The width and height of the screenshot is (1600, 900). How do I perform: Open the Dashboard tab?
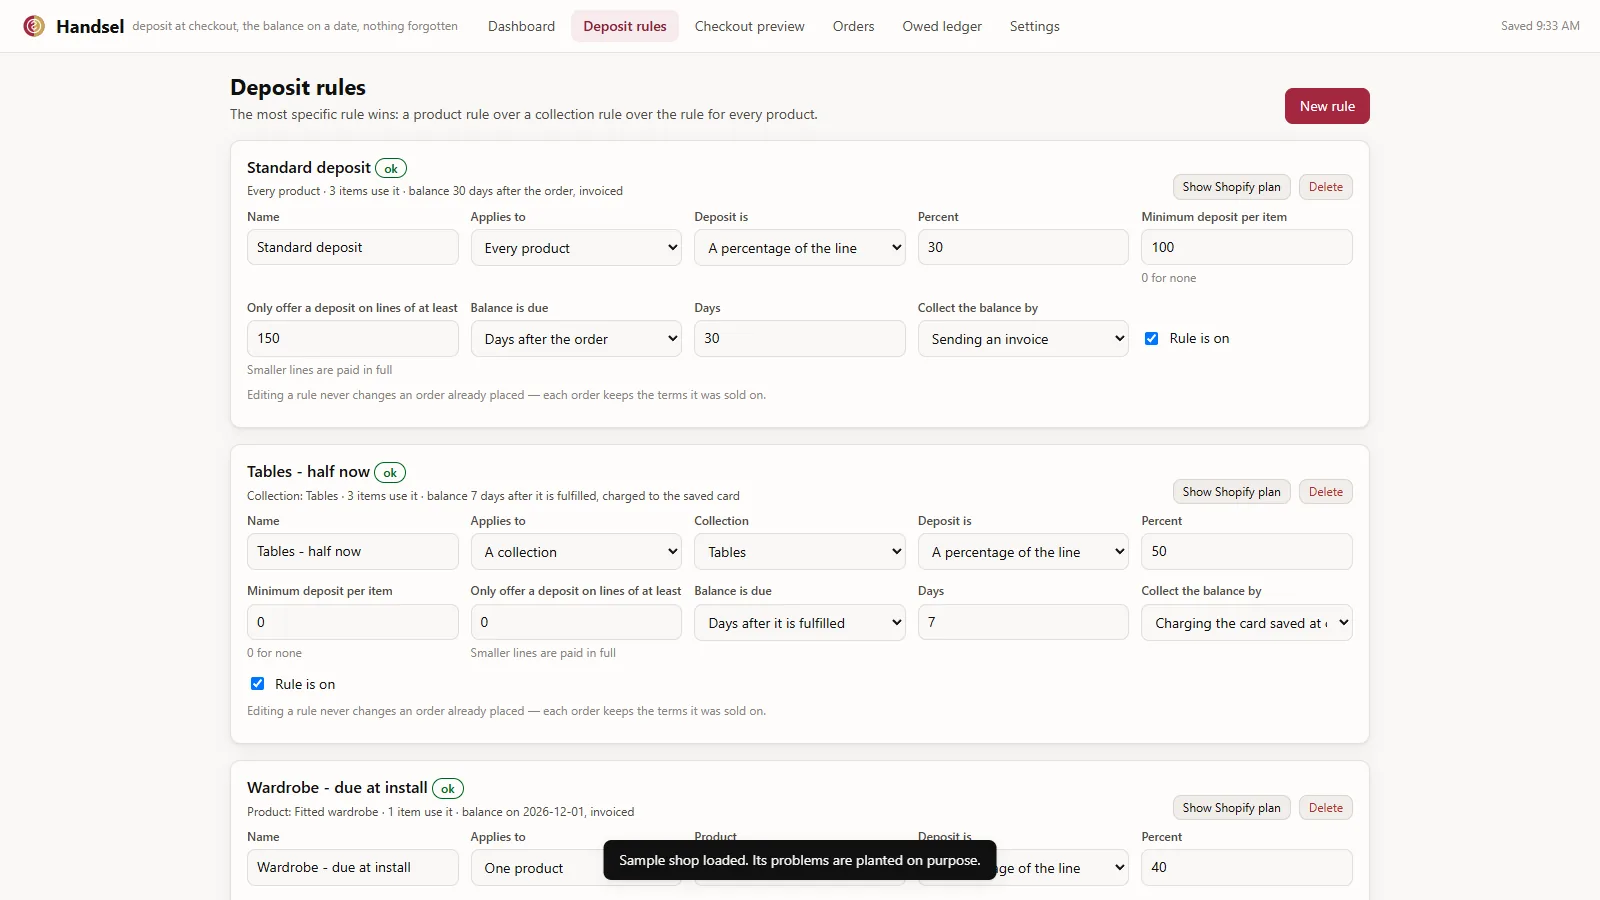coord(521,26)
